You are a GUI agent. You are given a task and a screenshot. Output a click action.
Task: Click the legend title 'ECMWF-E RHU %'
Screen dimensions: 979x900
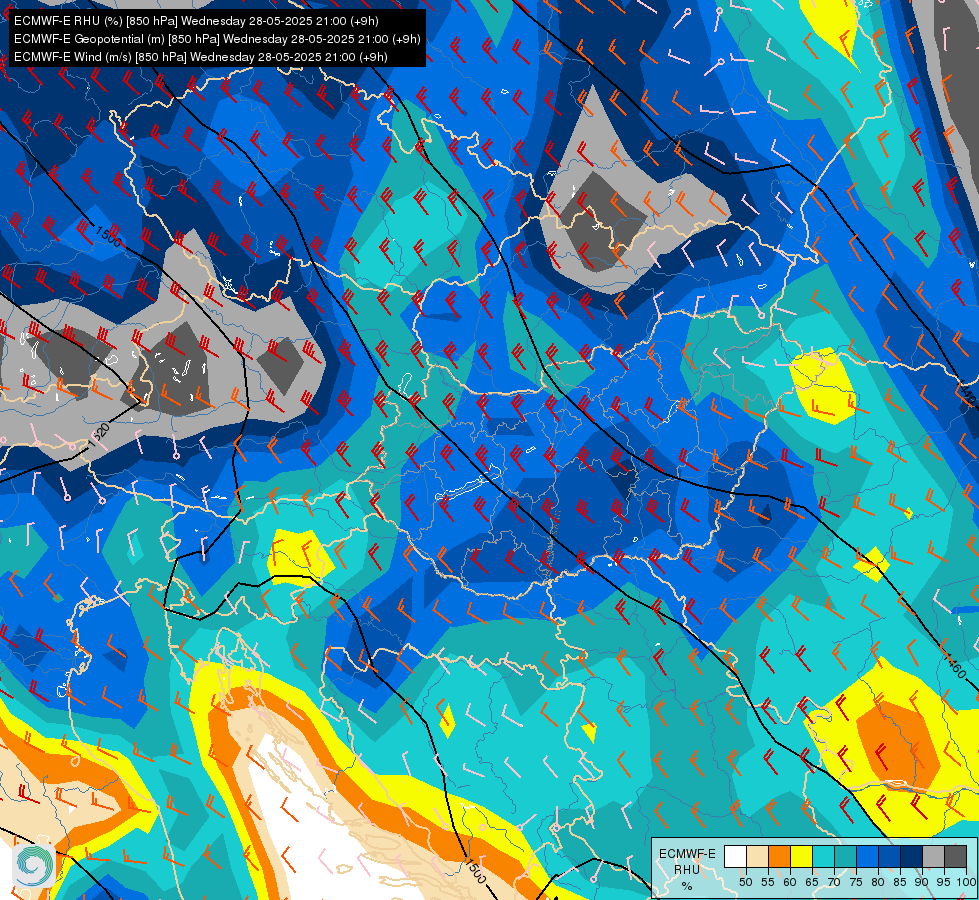687,869
